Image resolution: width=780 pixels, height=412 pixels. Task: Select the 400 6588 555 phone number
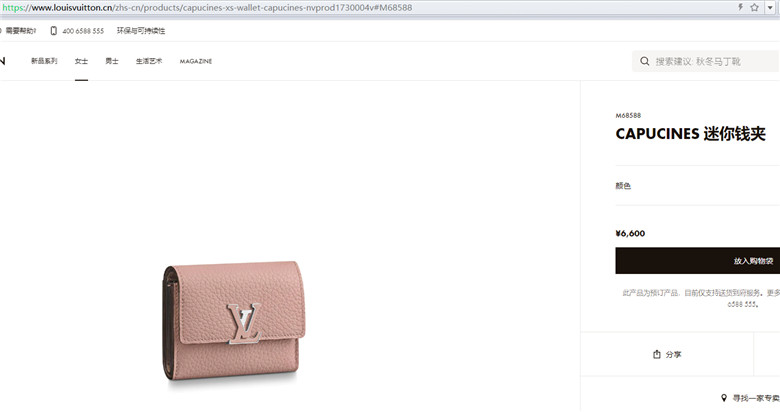pos(83,31)
